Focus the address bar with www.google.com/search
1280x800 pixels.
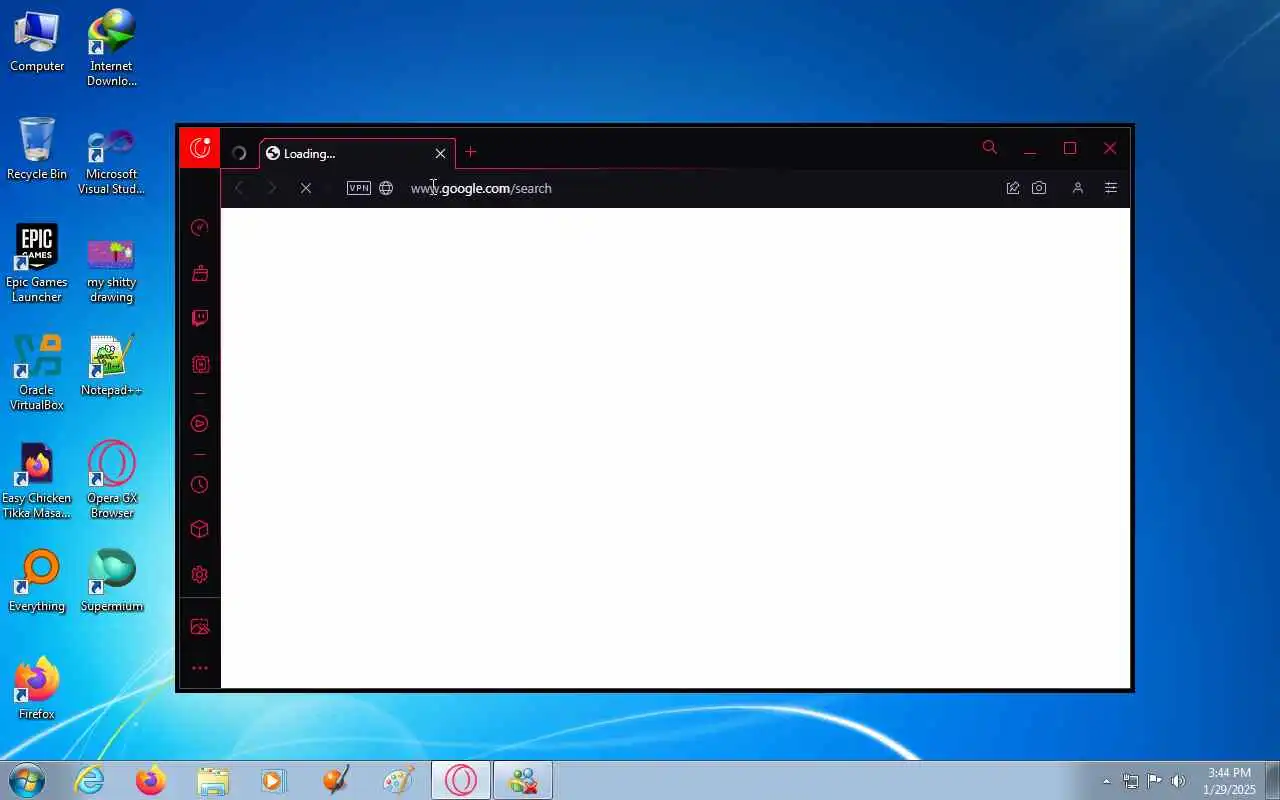pyautogui.click(x=700, y=188)
